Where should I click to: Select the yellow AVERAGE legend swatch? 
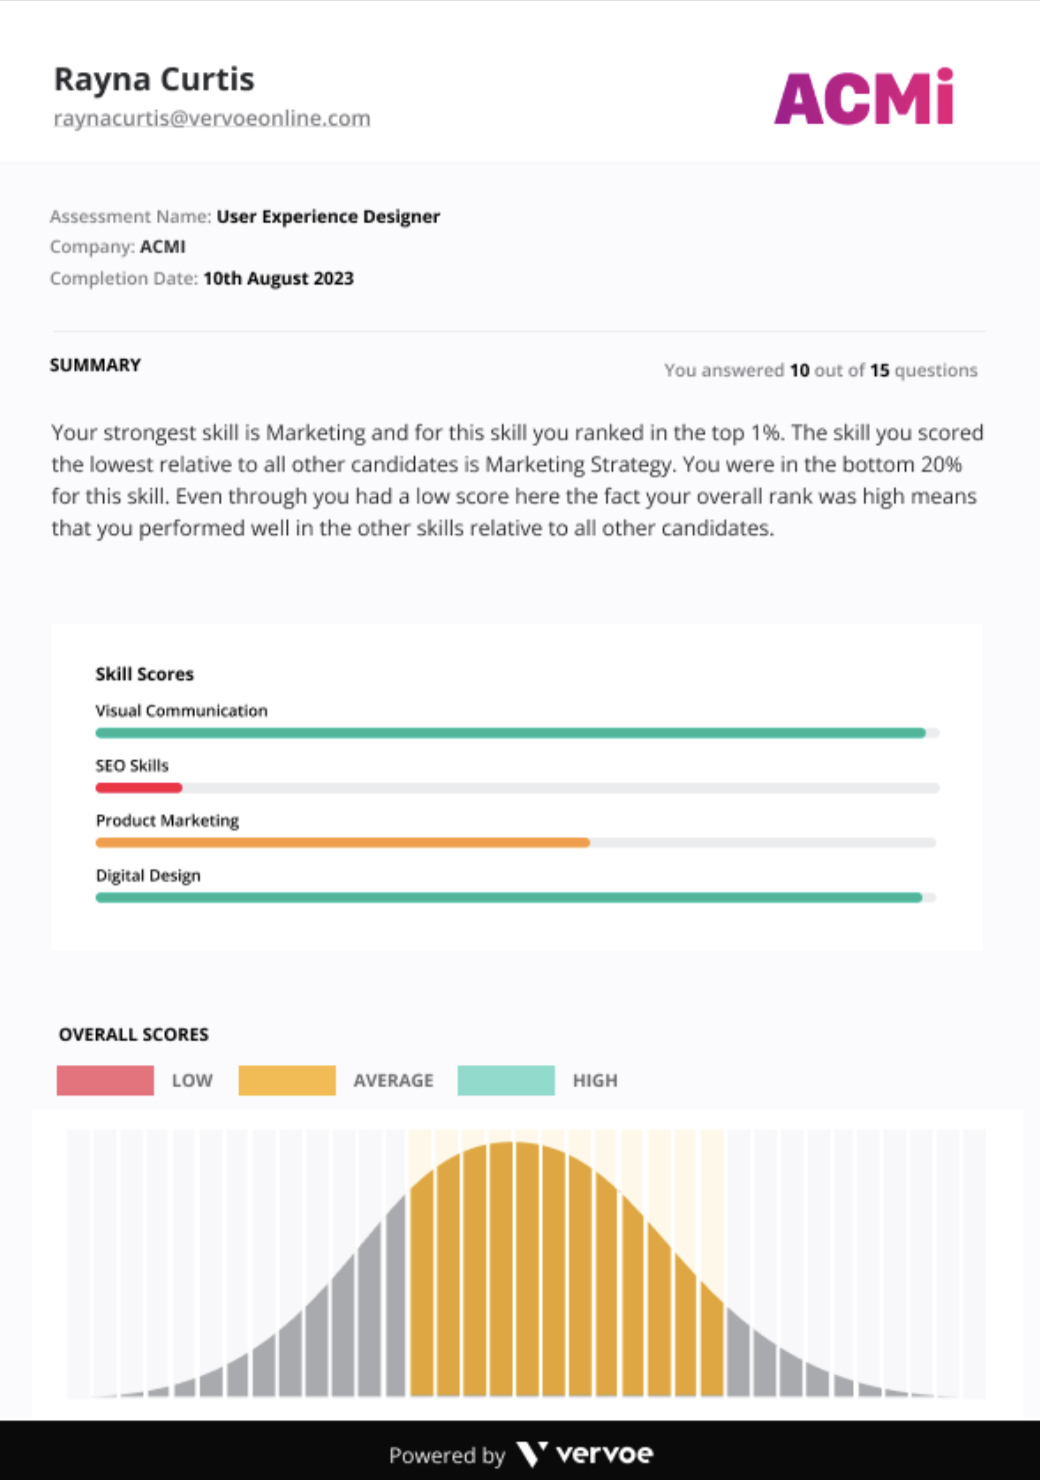click(x=287, y=1080)
